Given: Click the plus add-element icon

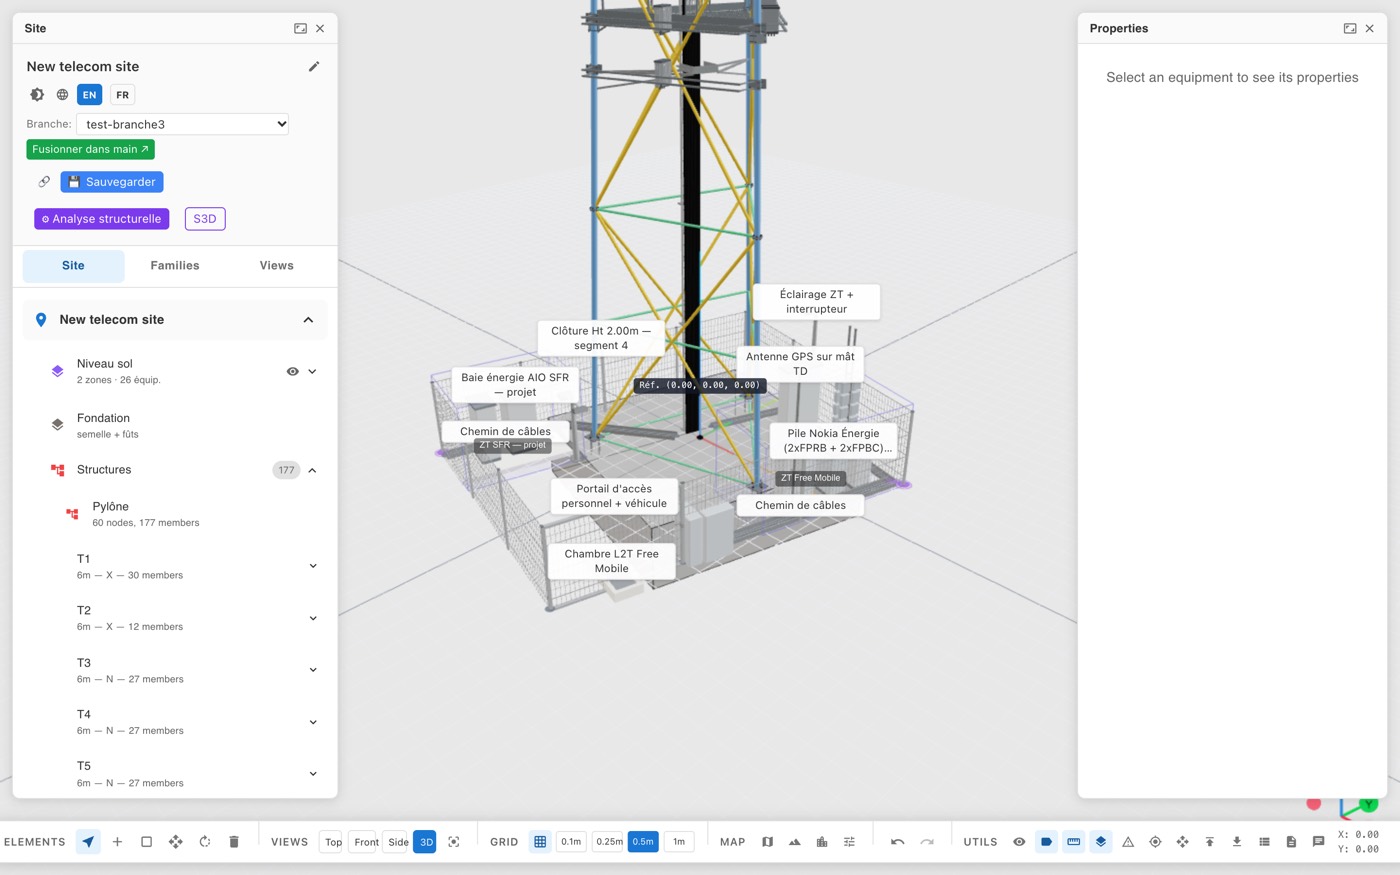Looking at the screenshot, I should 117,842.
